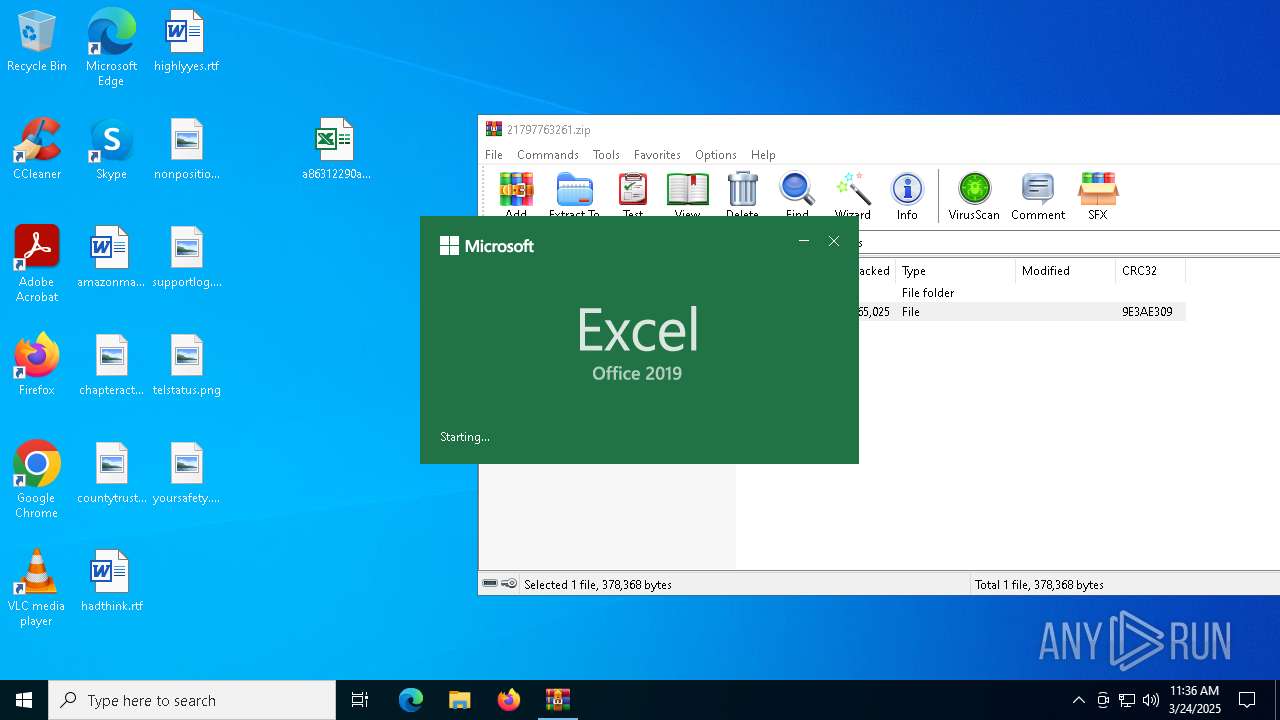Open the Favorites menu
This screenshot has height=720, width=1280.
pos(657,155)
